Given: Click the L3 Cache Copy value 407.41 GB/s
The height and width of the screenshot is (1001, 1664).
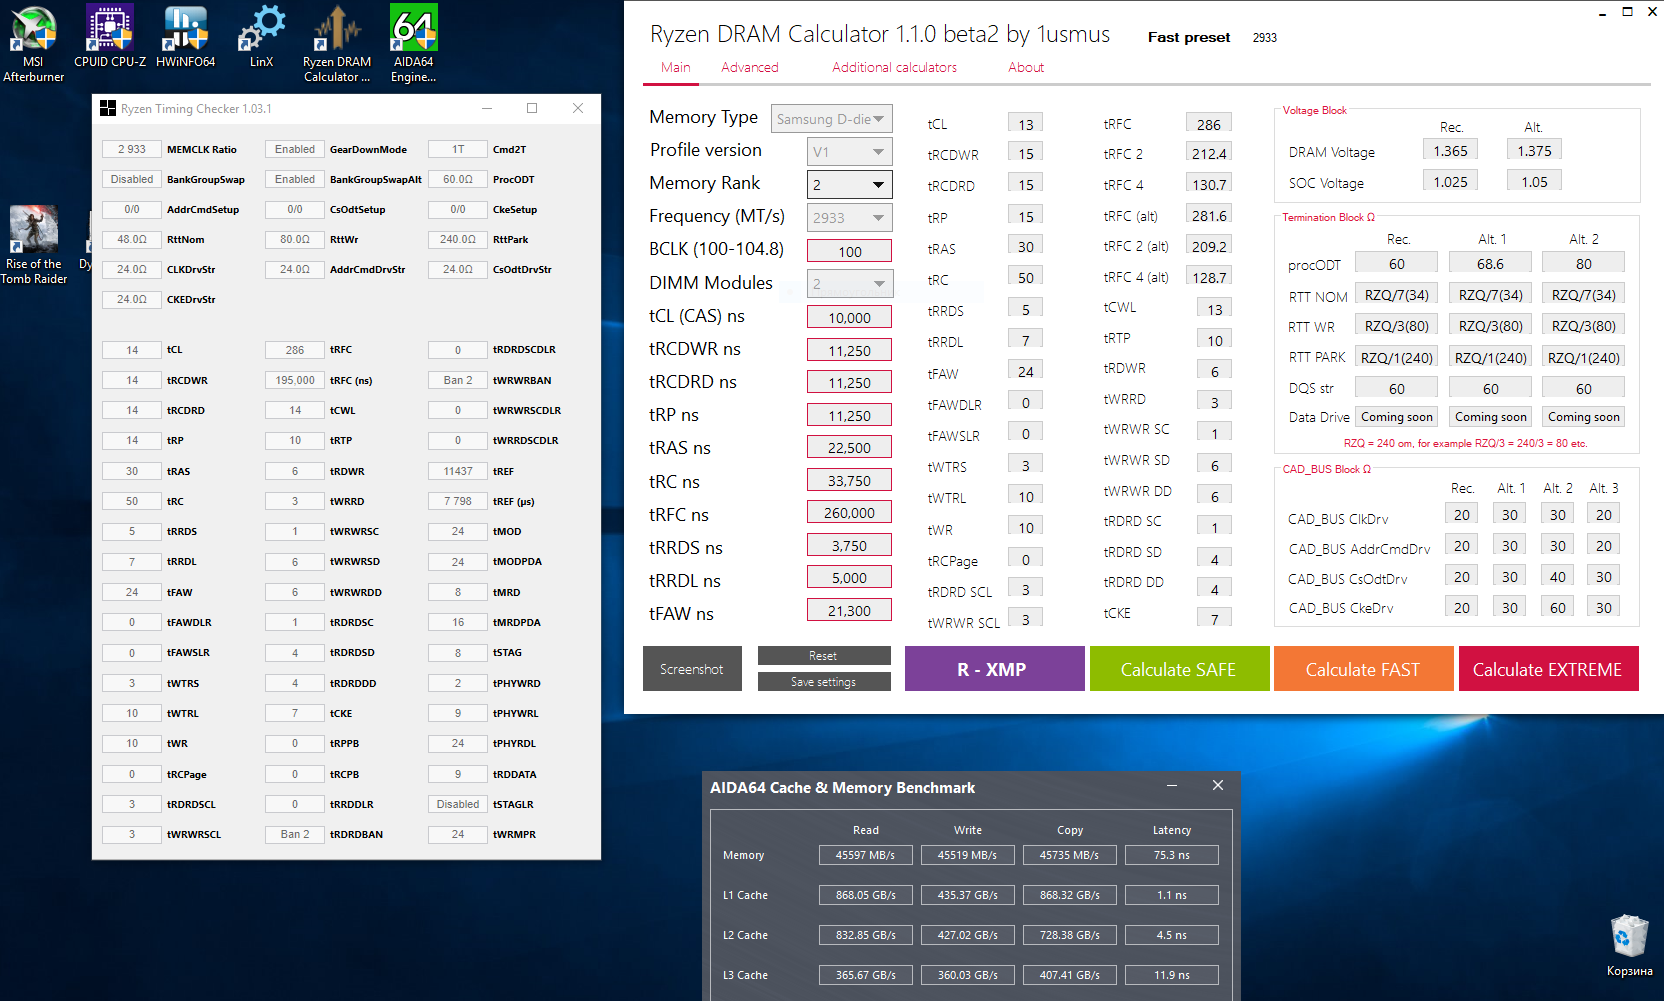Looking at the screenshot, I should 1070,975.
